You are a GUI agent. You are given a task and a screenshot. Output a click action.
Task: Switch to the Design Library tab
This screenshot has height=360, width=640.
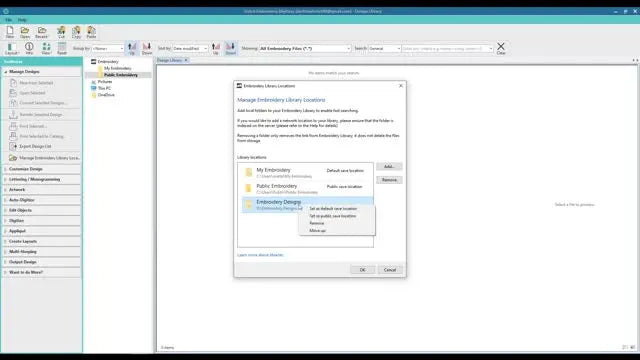click(x=169, y=60)
